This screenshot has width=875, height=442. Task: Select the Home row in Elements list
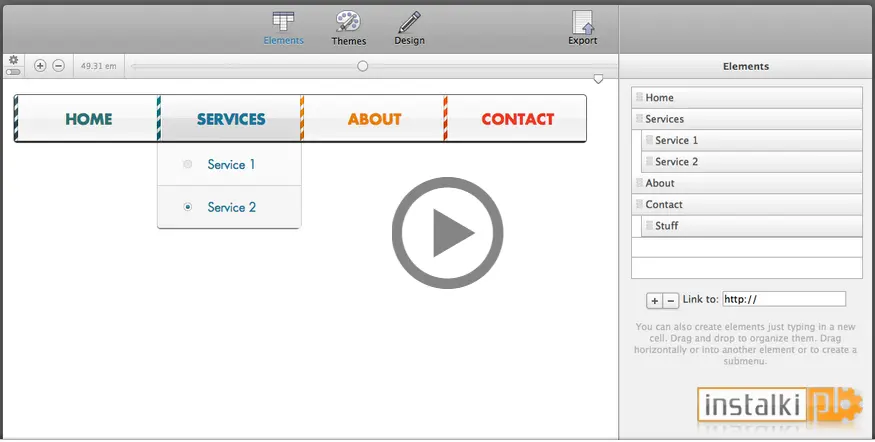pyautogui.click(x=747, y=98)
